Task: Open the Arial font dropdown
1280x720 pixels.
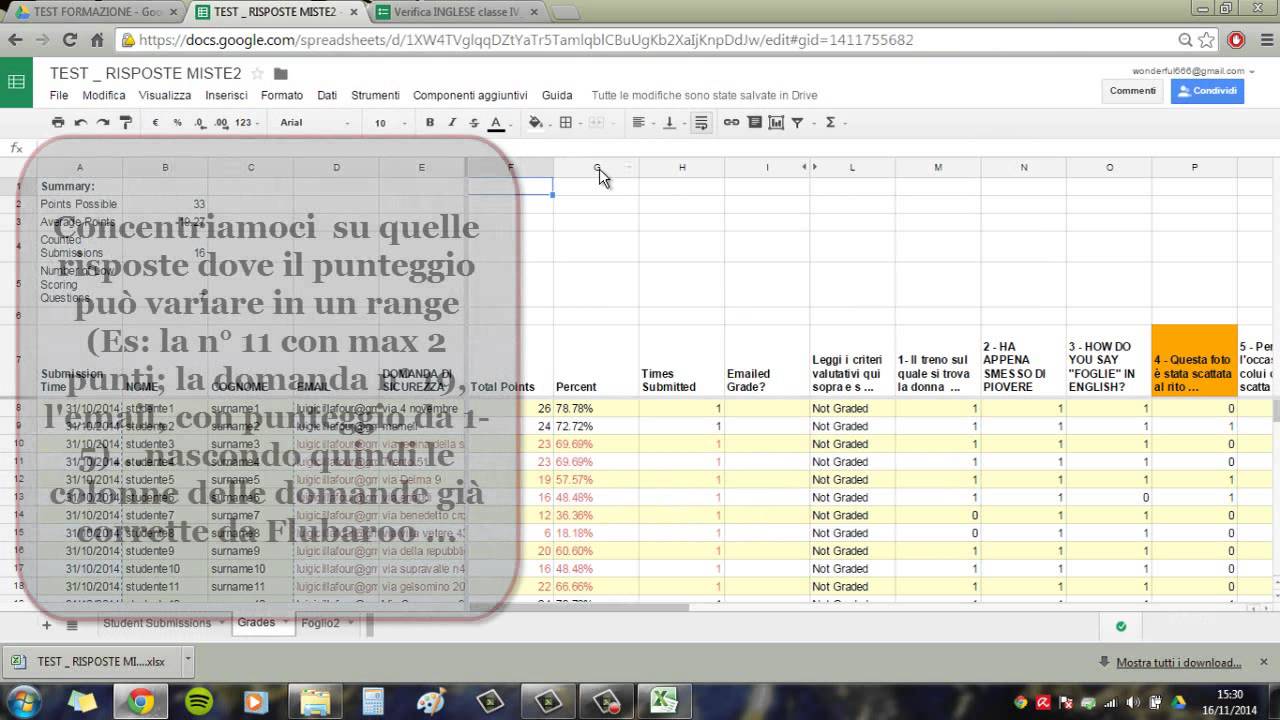Action: coord(314,122)
